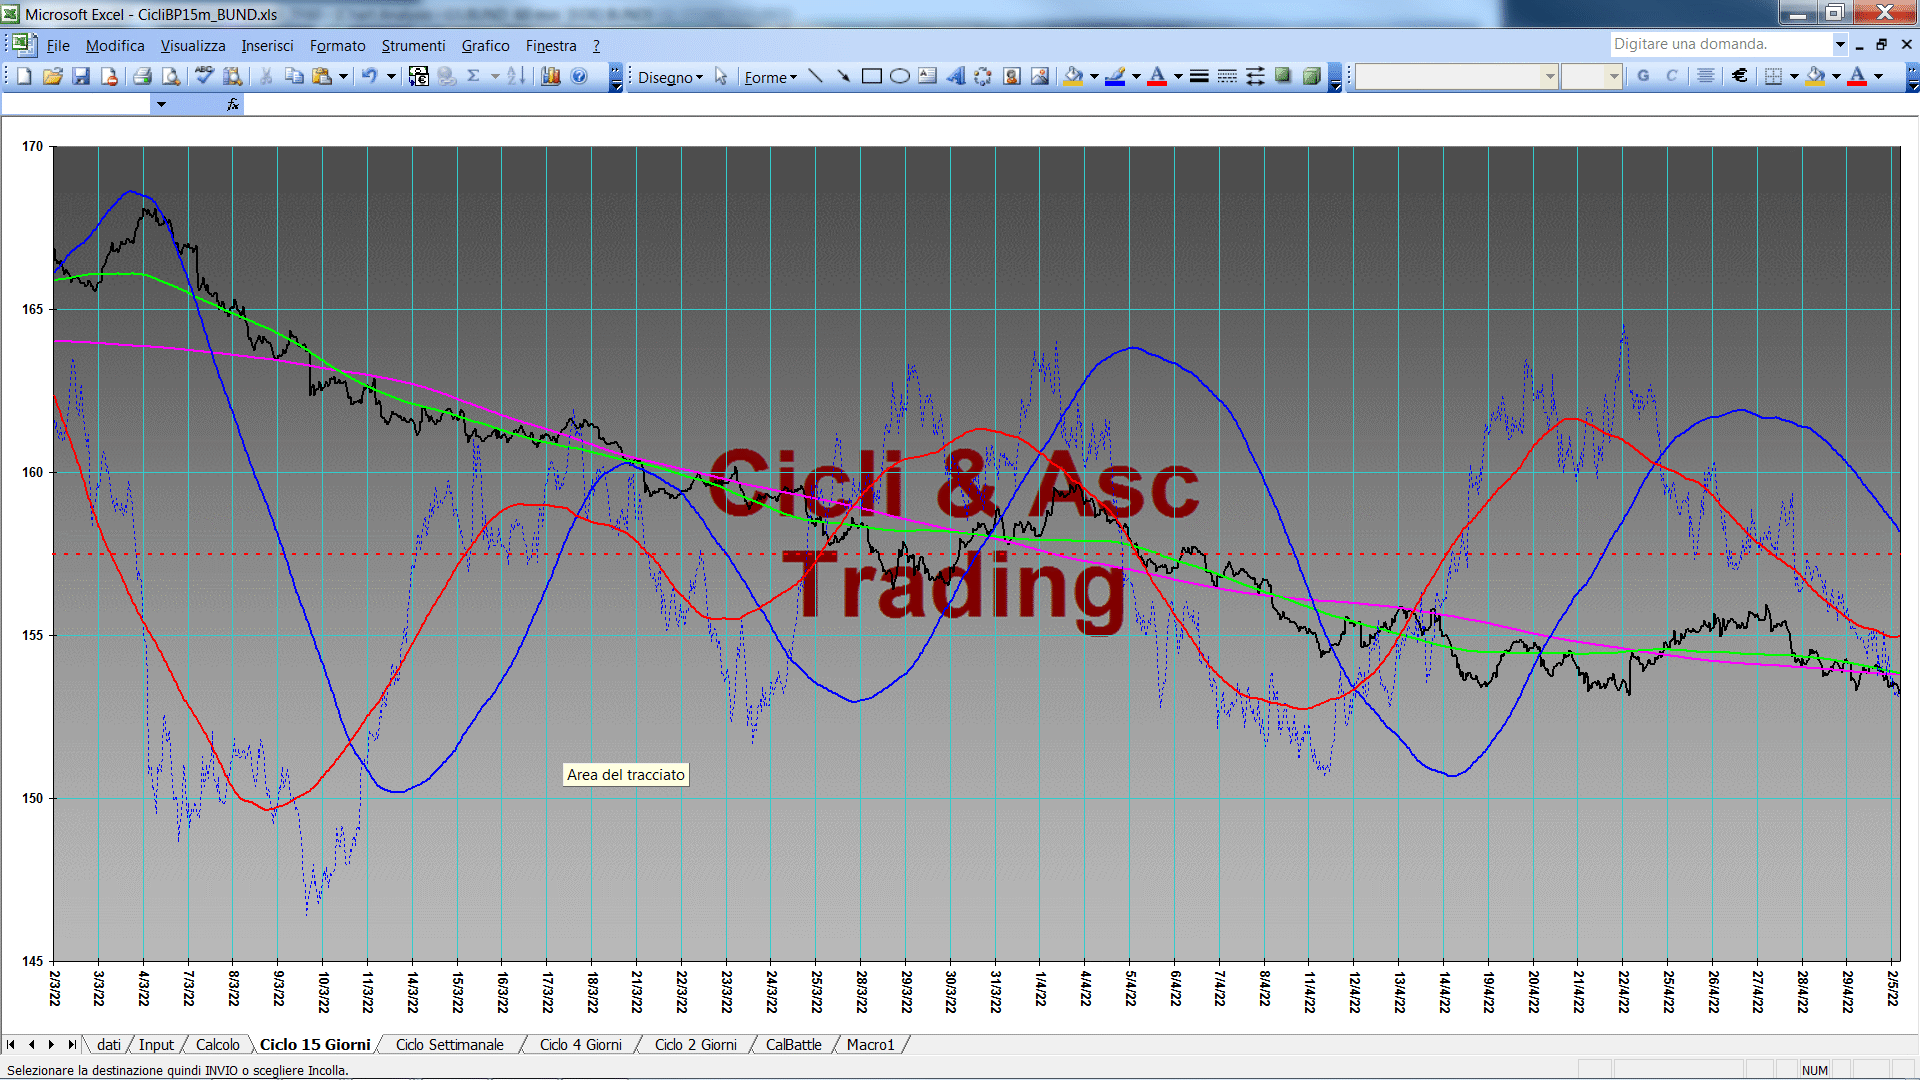This screenshot has height=1080, width=1920.
Task: Click the drawing Font Color A
Action: (1157, 76)
